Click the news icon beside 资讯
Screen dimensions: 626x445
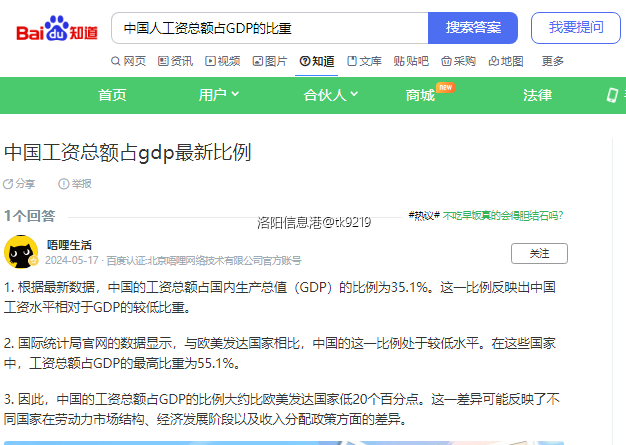point(163,61)
